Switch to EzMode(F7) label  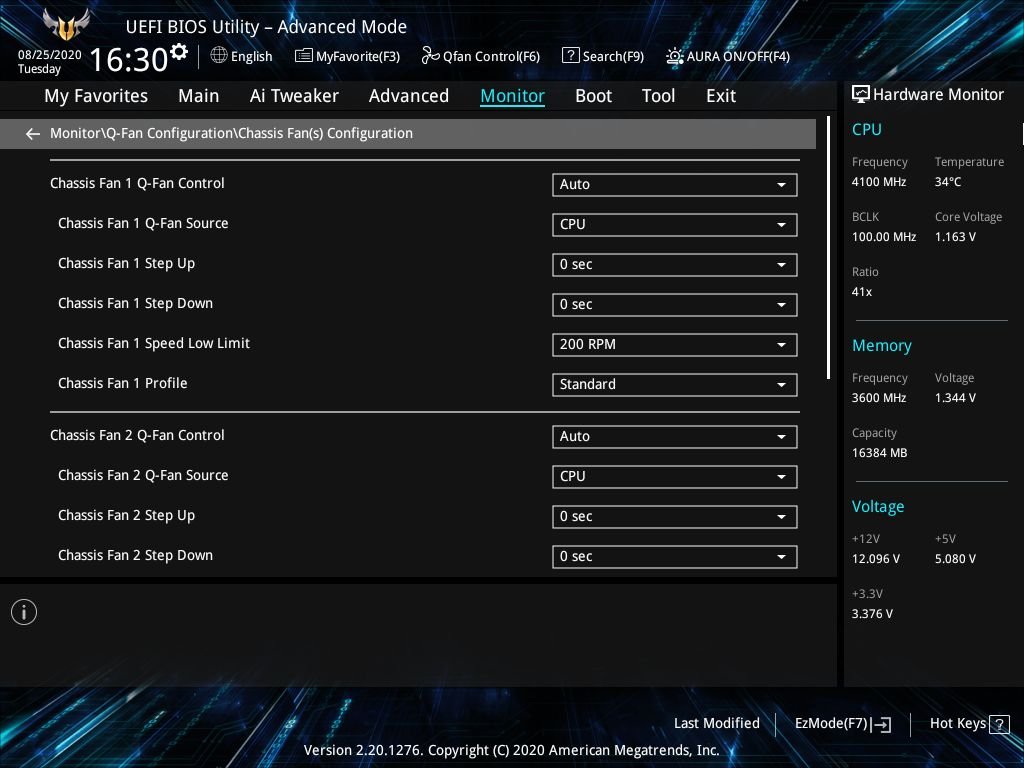[831, 724]
